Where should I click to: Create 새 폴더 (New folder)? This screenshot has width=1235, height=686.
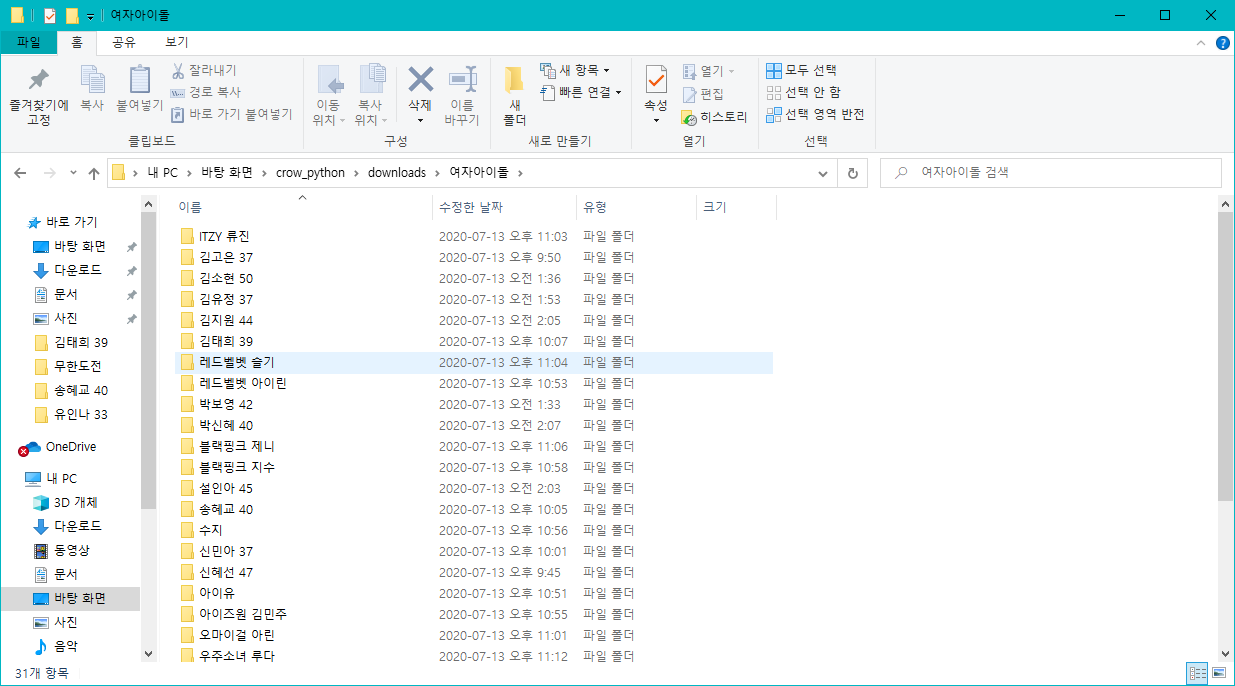tap(514, 95)
